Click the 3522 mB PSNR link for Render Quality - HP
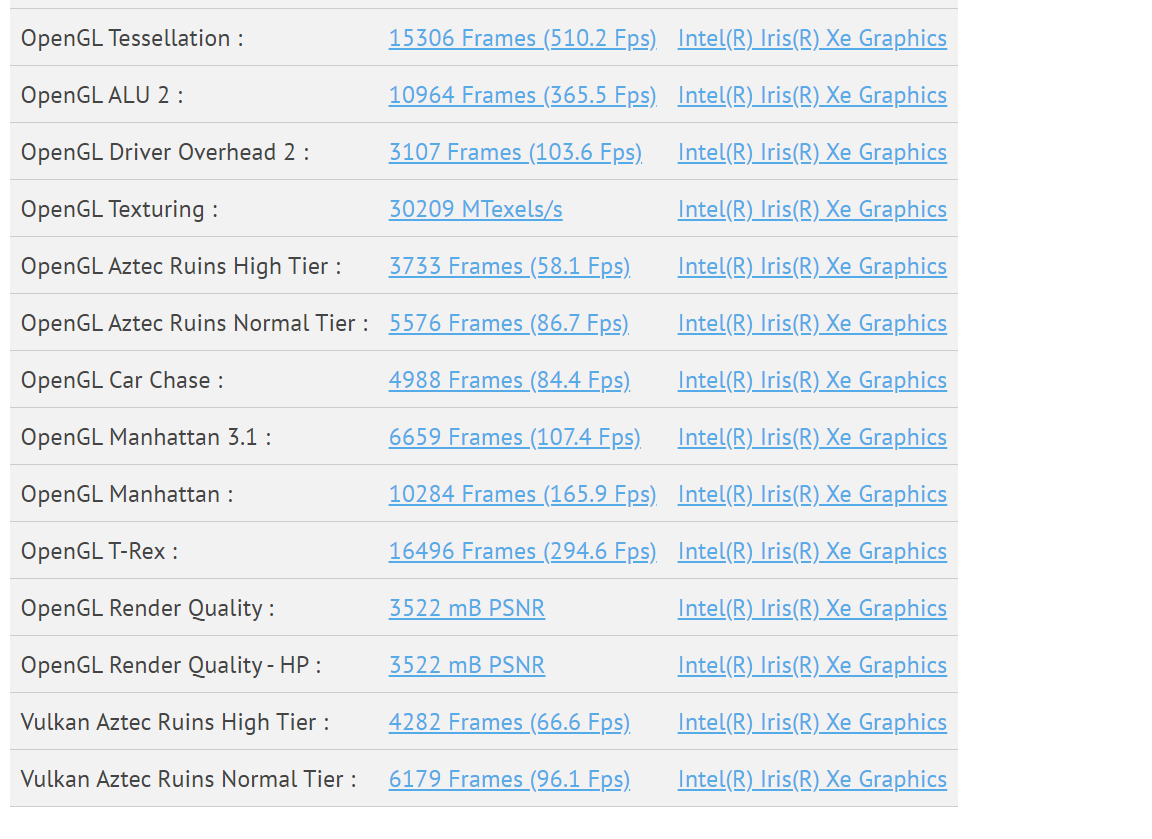 (467, 665)
